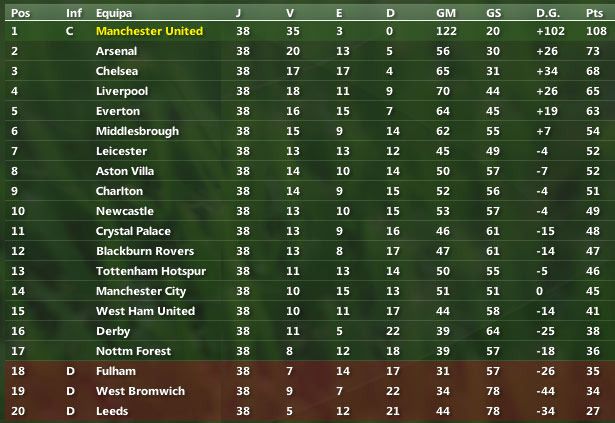Click the Manchester United team name

tap(150, 31)
